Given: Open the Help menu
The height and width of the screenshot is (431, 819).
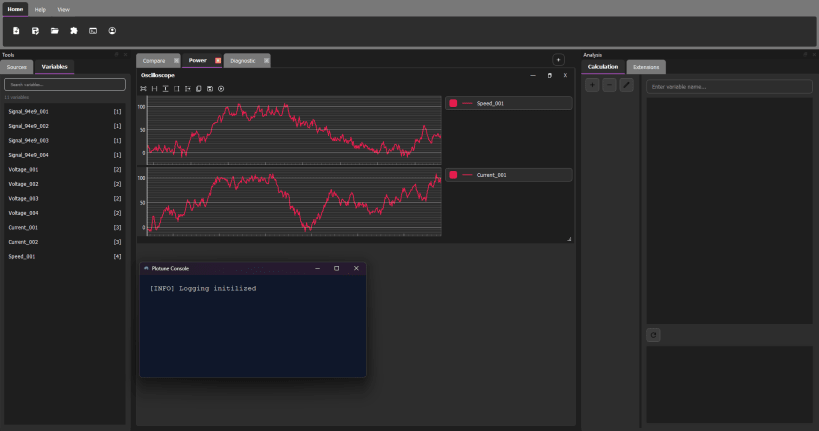Looking at the screenshot, I should point(40,9).
